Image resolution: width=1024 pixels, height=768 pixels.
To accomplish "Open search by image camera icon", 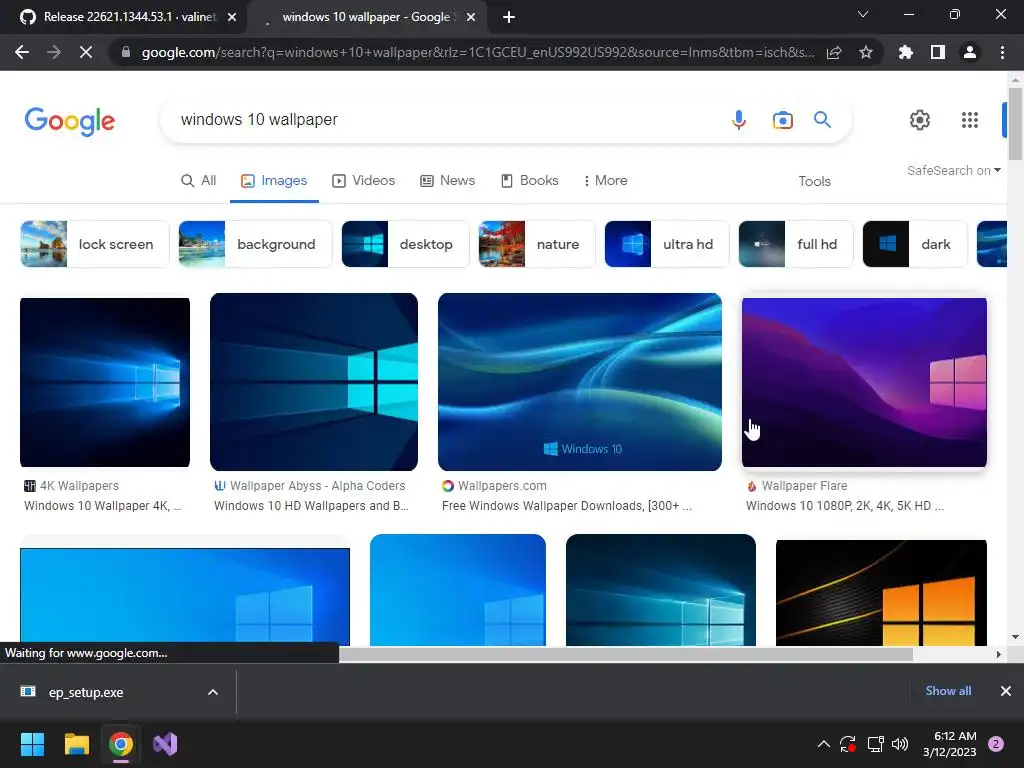I will pos(782,120).
